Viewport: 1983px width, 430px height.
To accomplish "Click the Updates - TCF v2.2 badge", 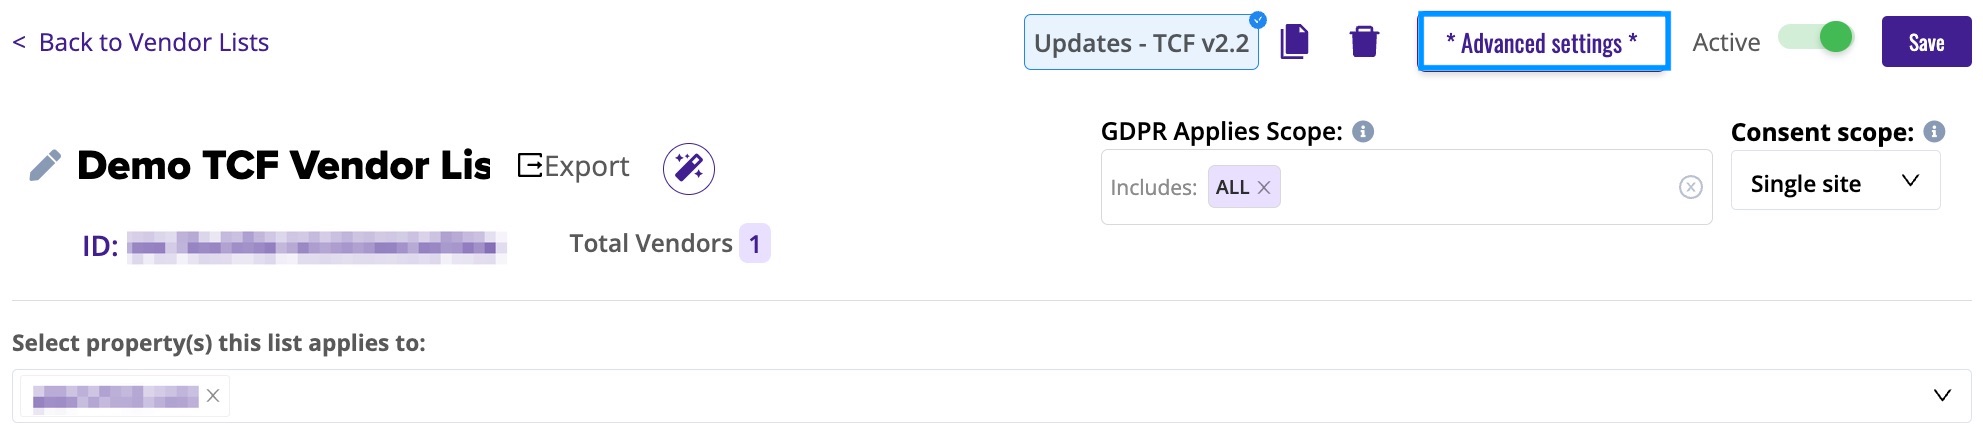I will (1141, 42).
